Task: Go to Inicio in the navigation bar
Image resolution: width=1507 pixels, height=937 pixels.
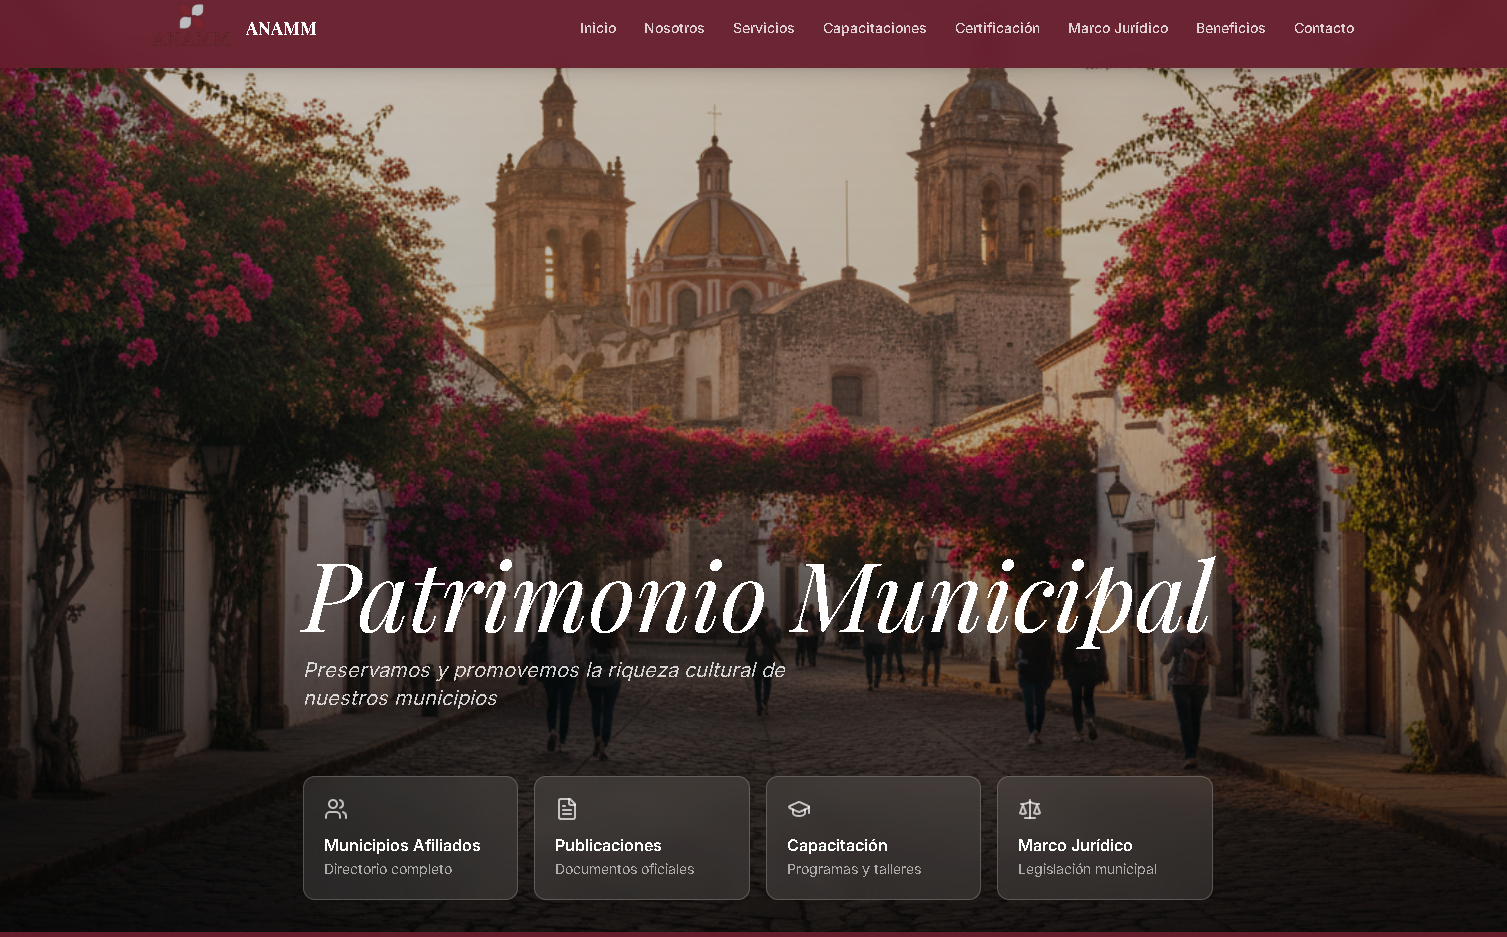Action: (598, 28)
